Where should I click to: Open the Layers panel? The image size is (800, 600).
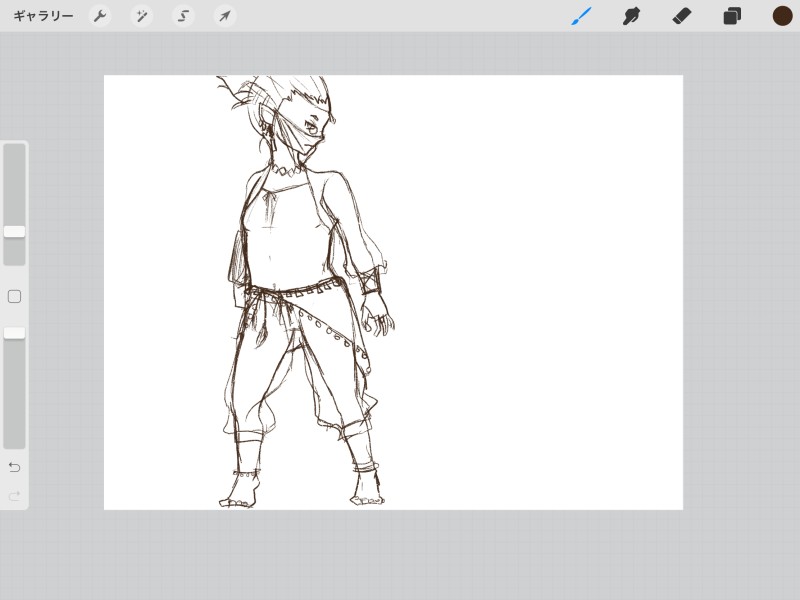[732, 16]
